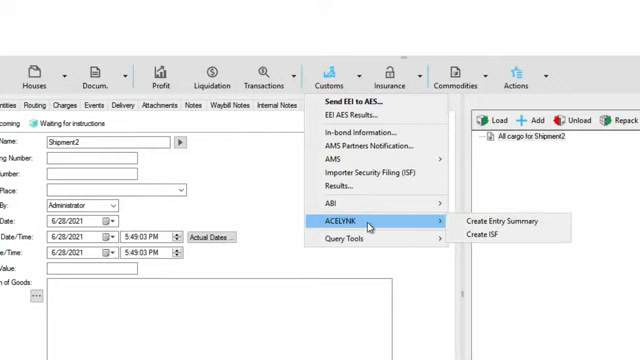Screen dimensions: 640x360
Task: Highlight the ACELYNK menu entry
Action: pos(376,221)
